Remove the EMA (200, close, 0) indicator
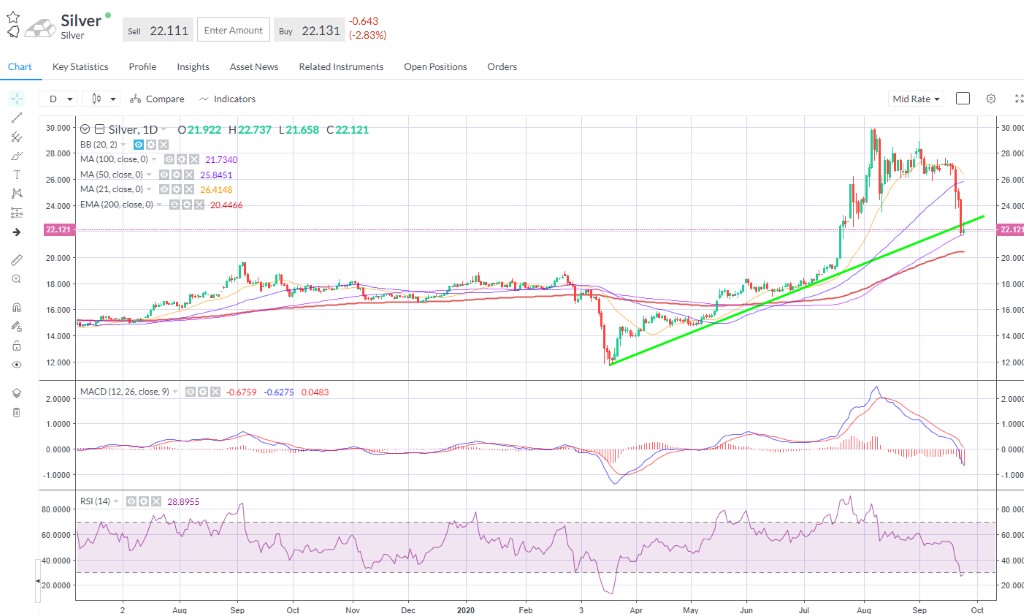Image resolution: width=1024 pixels, height=614 pixels. pos(199,204)
